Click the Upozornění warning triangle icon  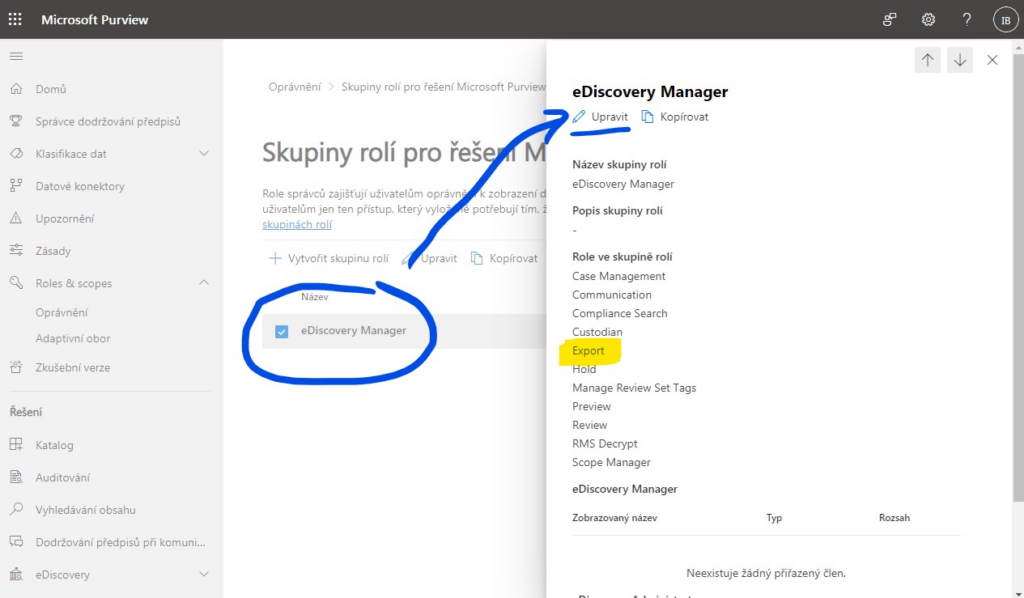[x=16, y=218]
